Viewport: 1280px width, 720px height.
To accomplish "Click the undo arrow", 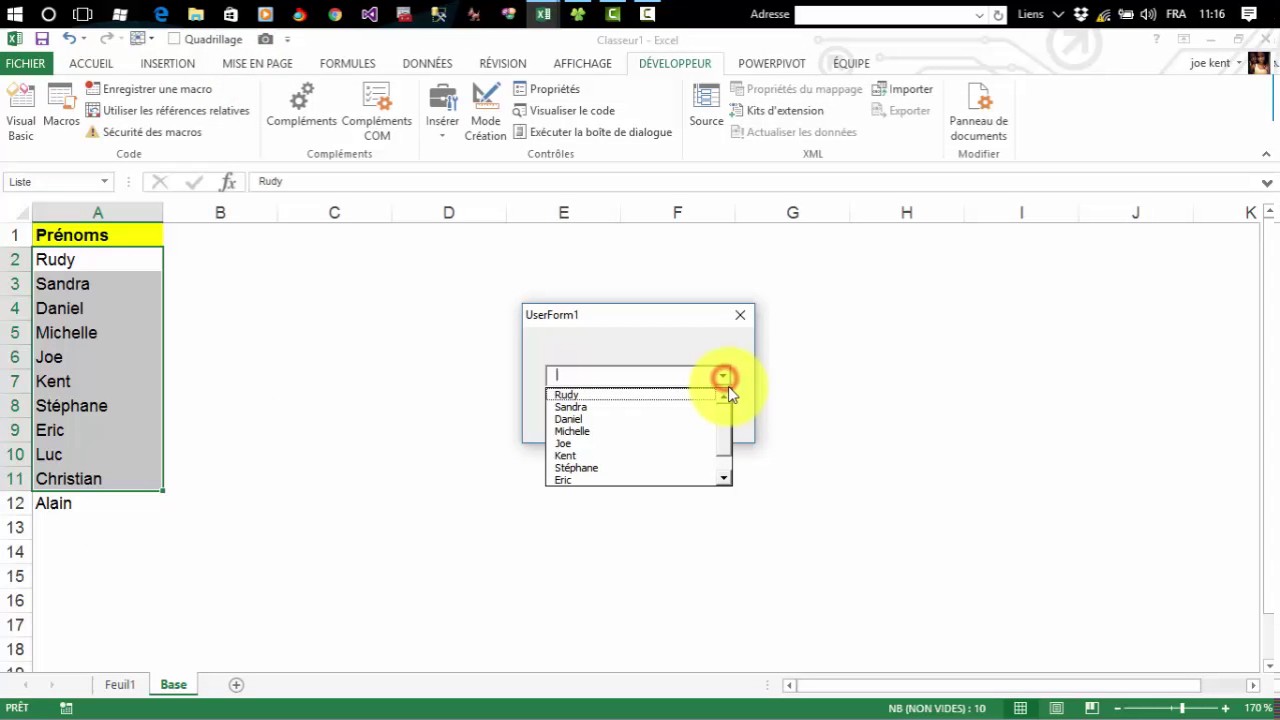I will [x=69, y=39].
